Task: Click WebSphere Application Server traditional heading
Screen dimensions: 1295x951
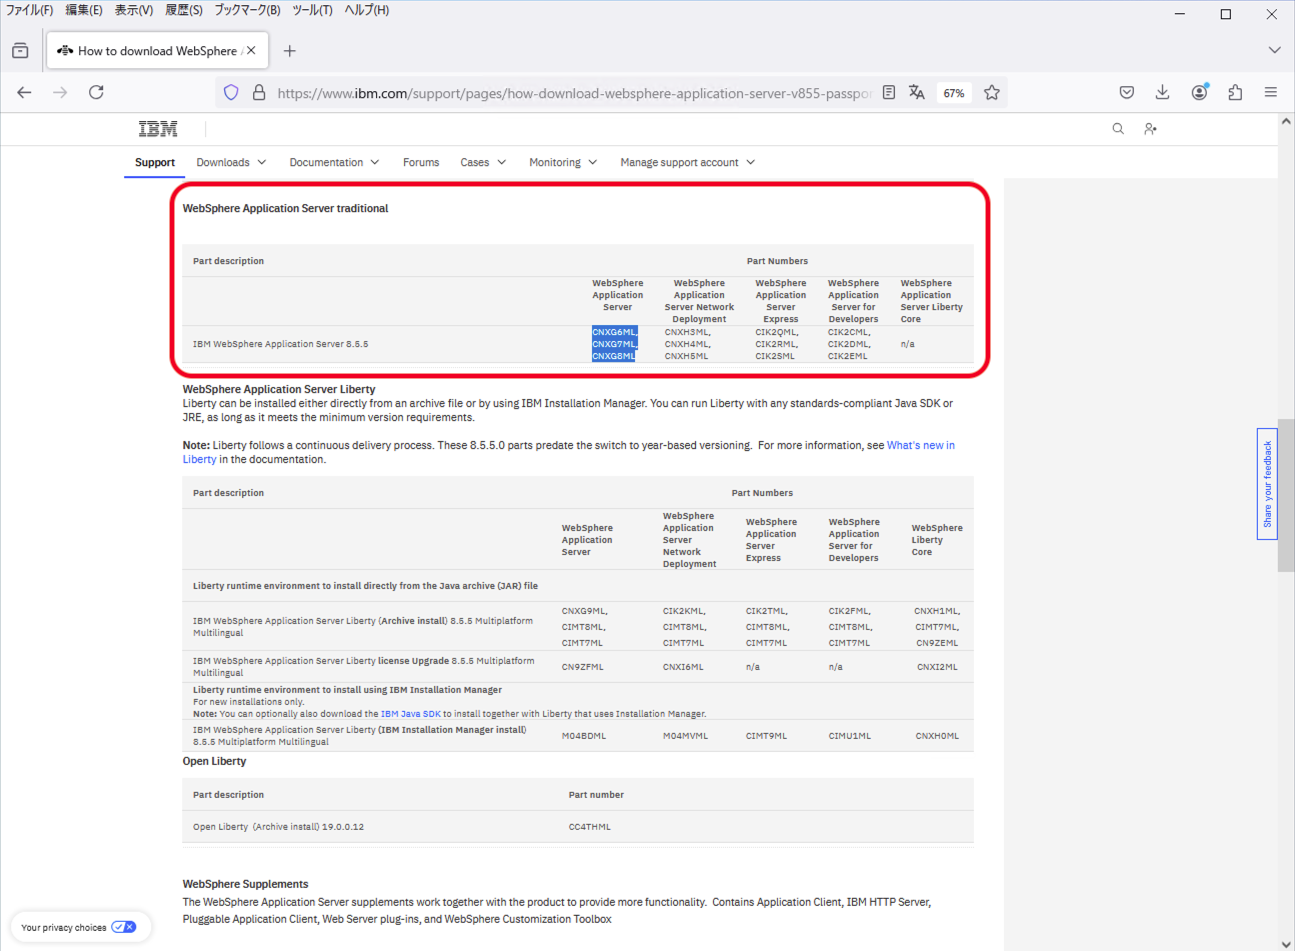Action: click(x=285, y=208)
